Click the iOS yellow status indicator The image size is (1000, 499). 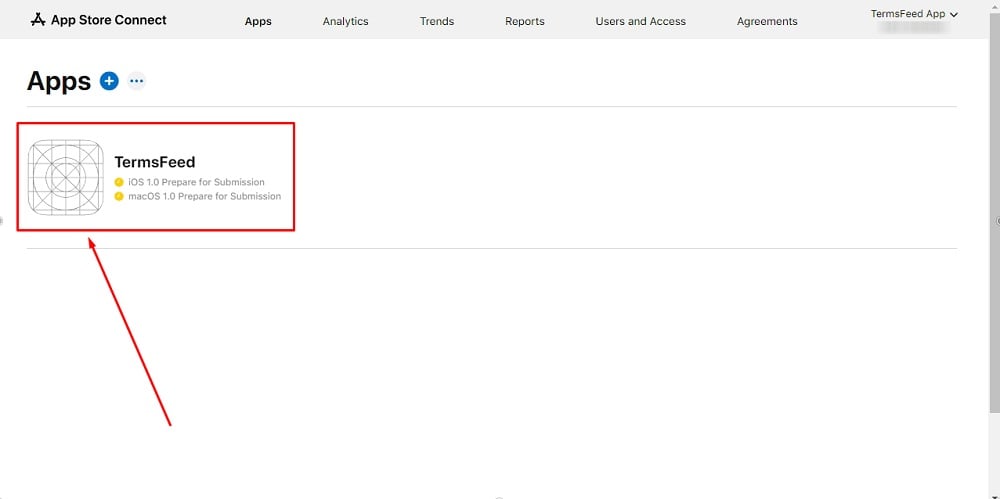pos(119,182)
